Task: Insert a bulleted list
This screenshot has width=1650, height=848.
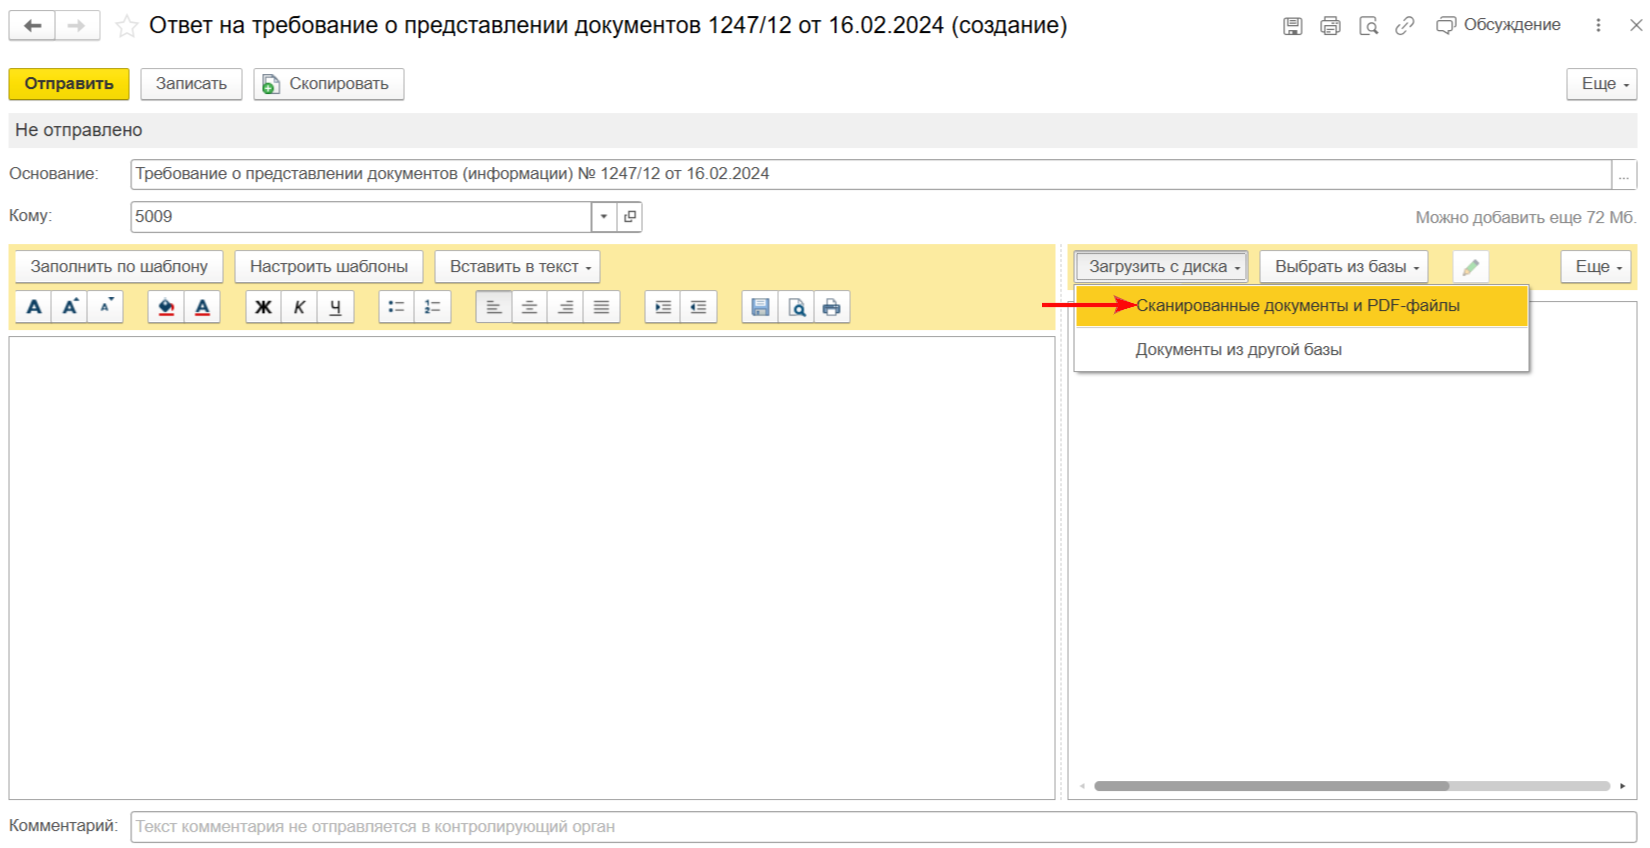Action: (397, 307)
